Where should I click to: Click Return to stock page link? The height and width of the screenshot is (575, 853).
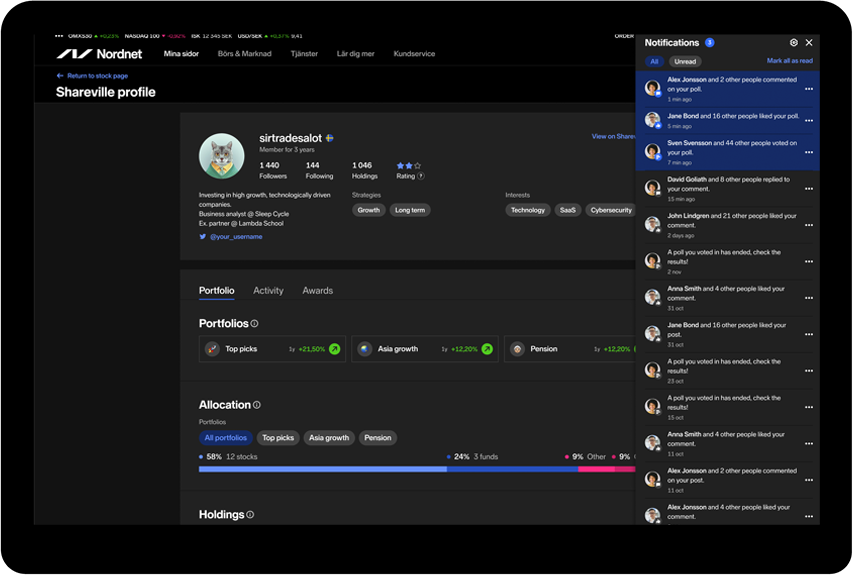tap(97, 76)
